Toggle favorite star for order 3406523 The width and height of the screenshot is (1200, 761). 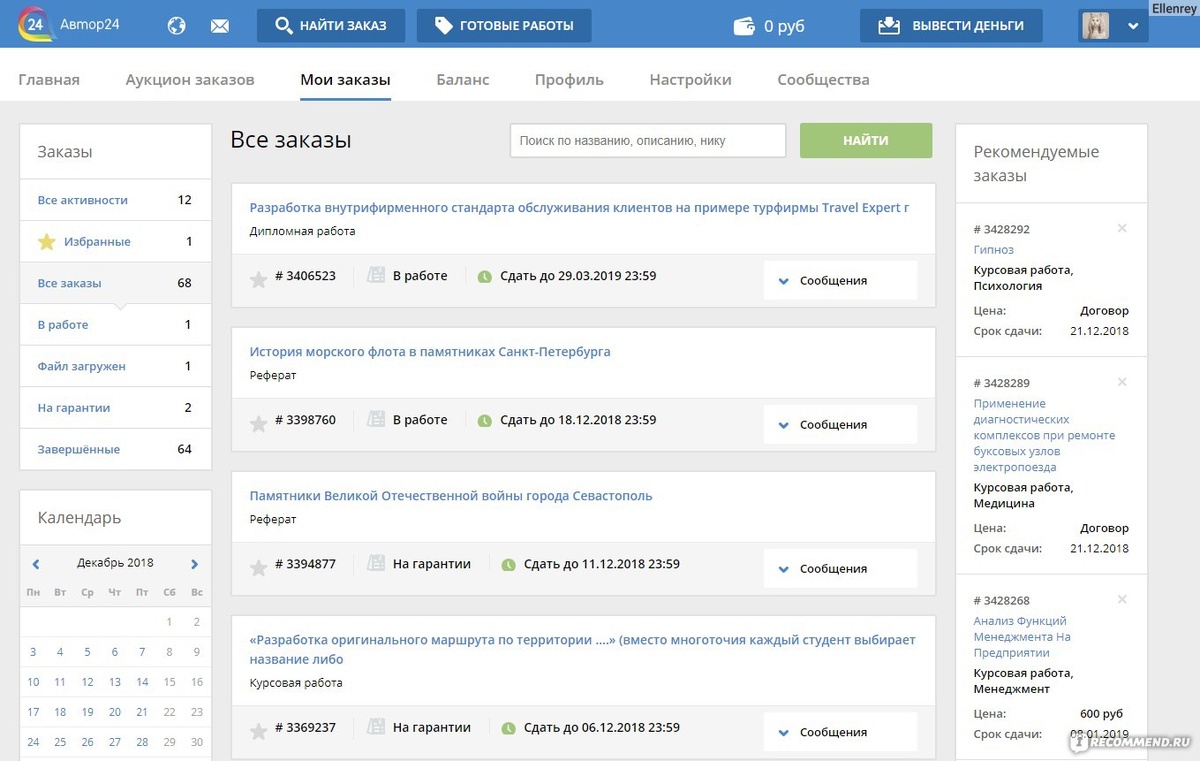(258, 280)
